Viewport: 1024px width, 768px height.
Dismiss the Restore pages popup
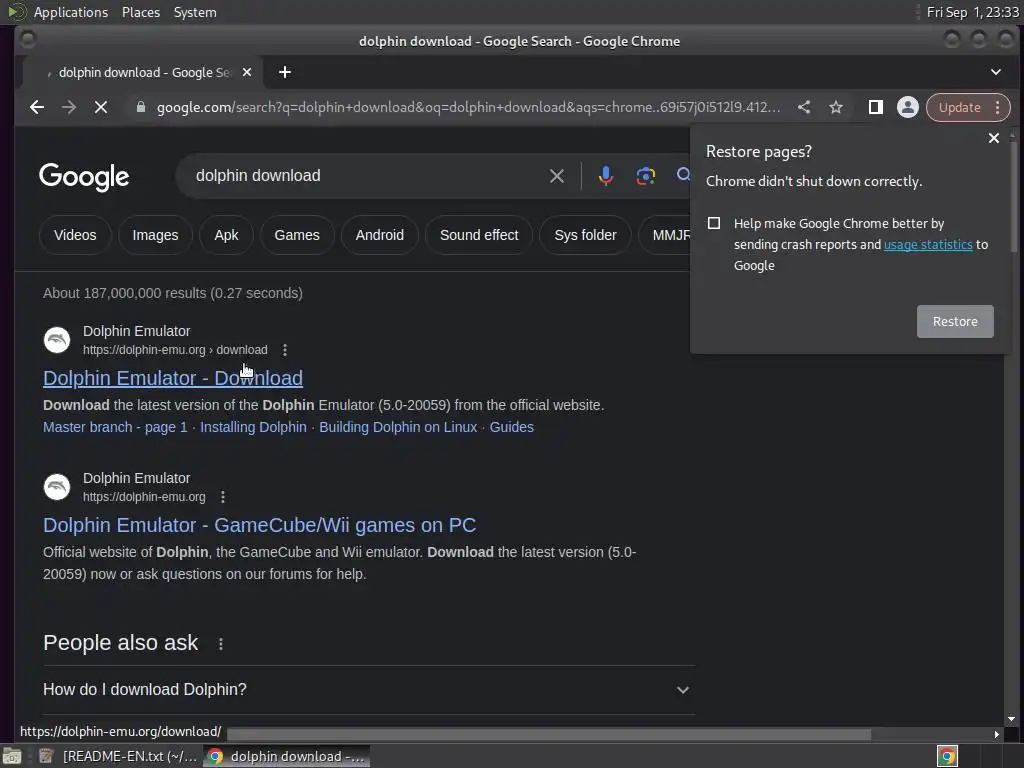pyautogui.click(x=993, y=138)
